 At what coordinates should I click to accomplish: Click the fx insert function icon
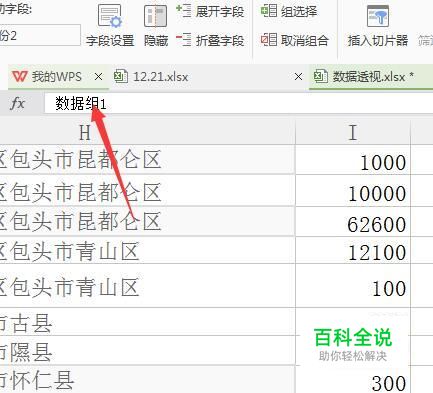(x=18, y=104)
